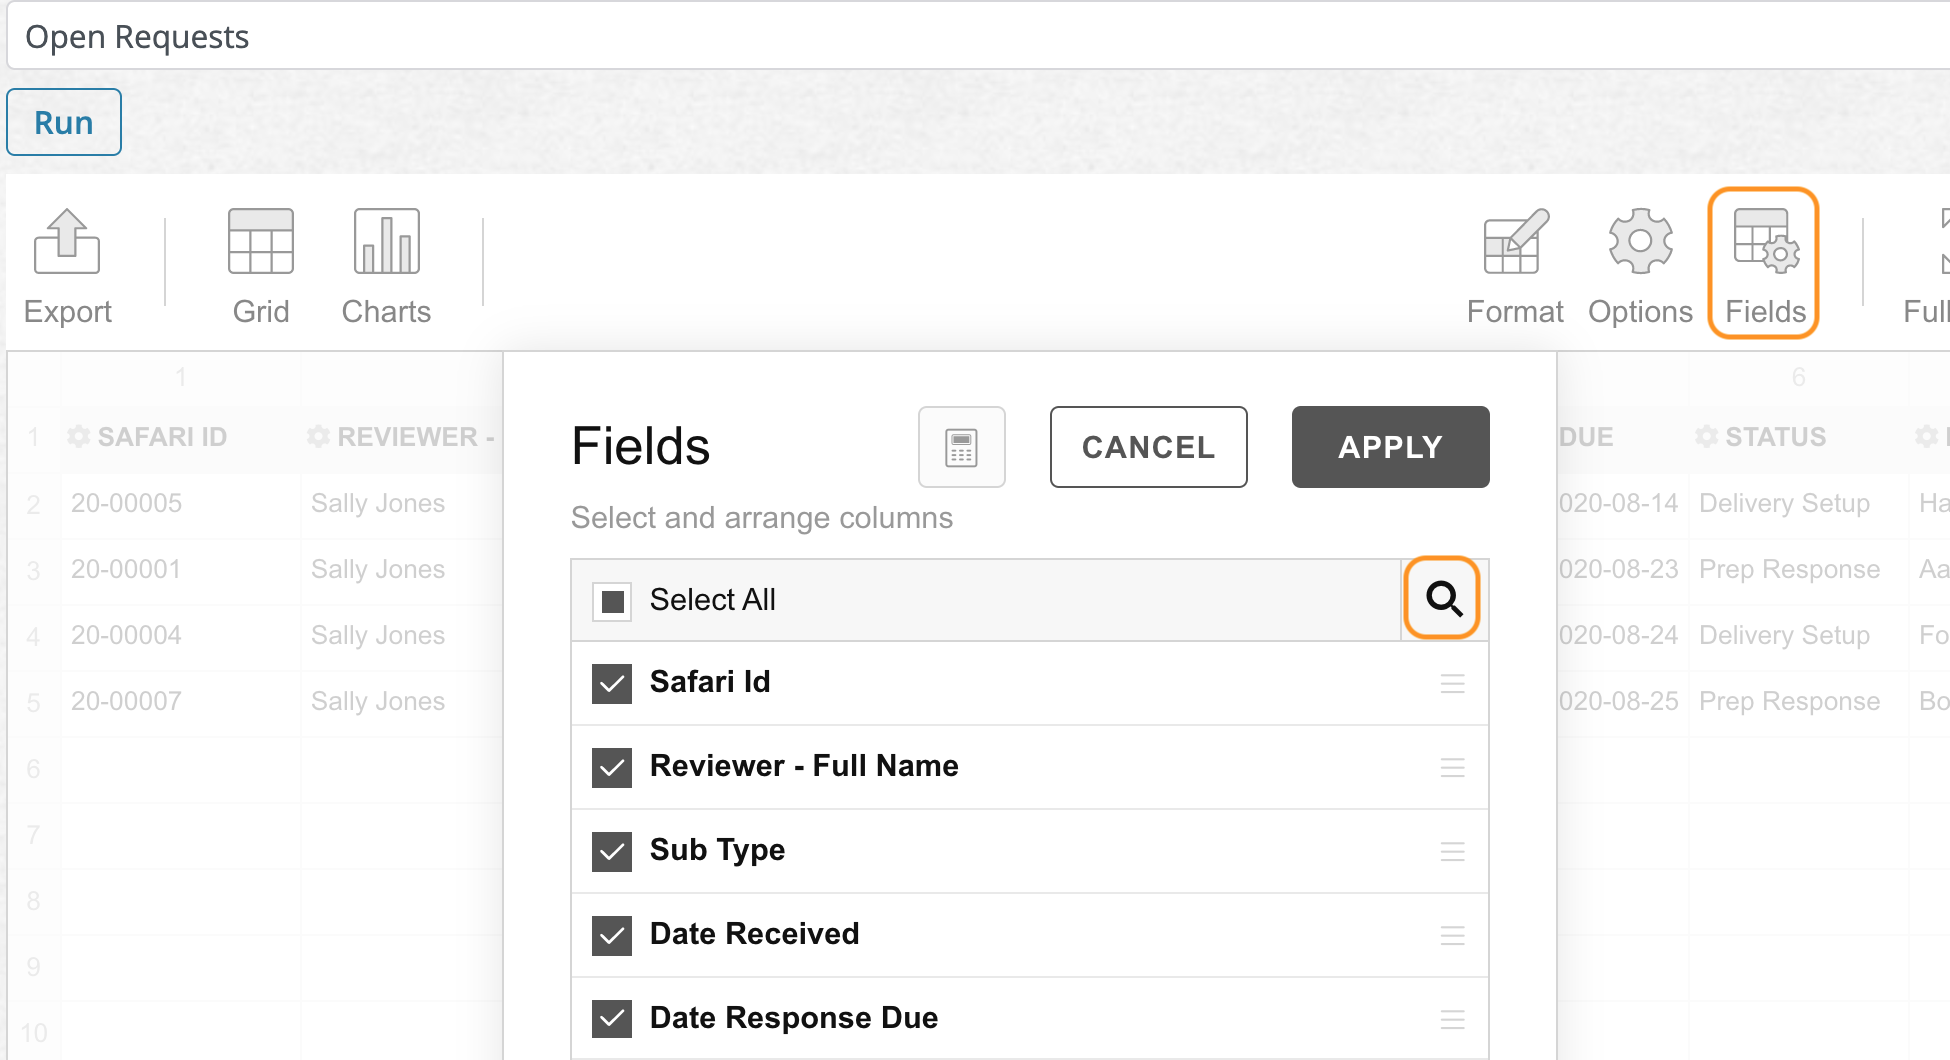Open the Format tool
Screen dimensions: 1950x1060
(1514, 243)
